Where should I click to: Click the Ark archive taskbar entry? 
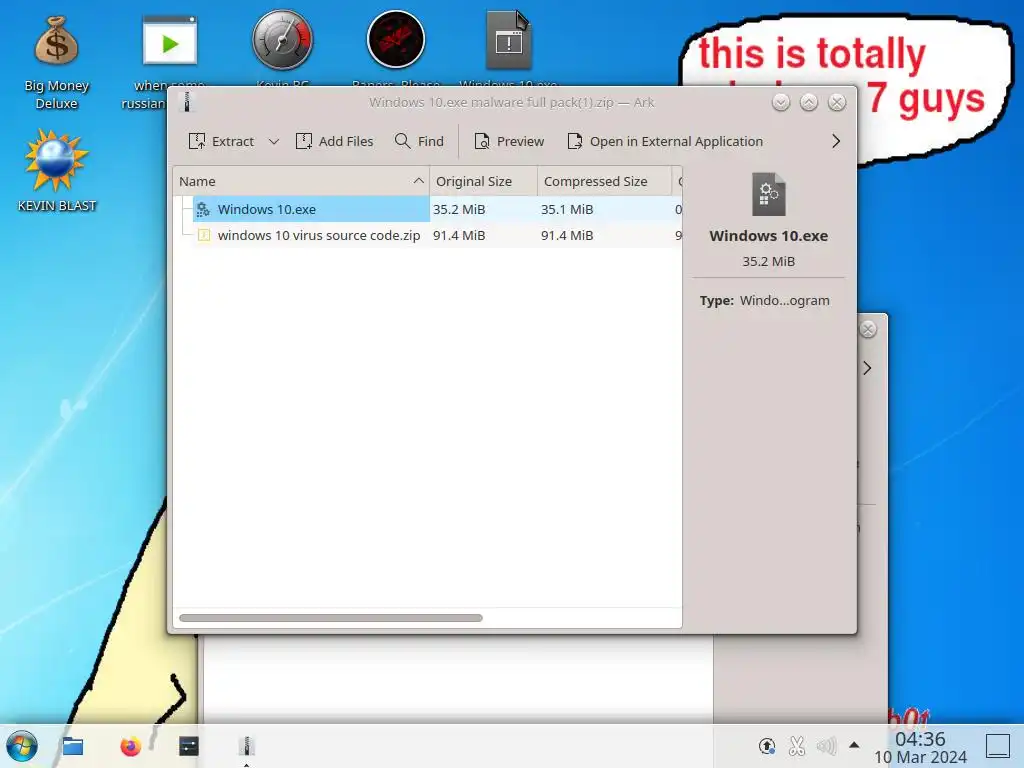click(x=246, y=746)
